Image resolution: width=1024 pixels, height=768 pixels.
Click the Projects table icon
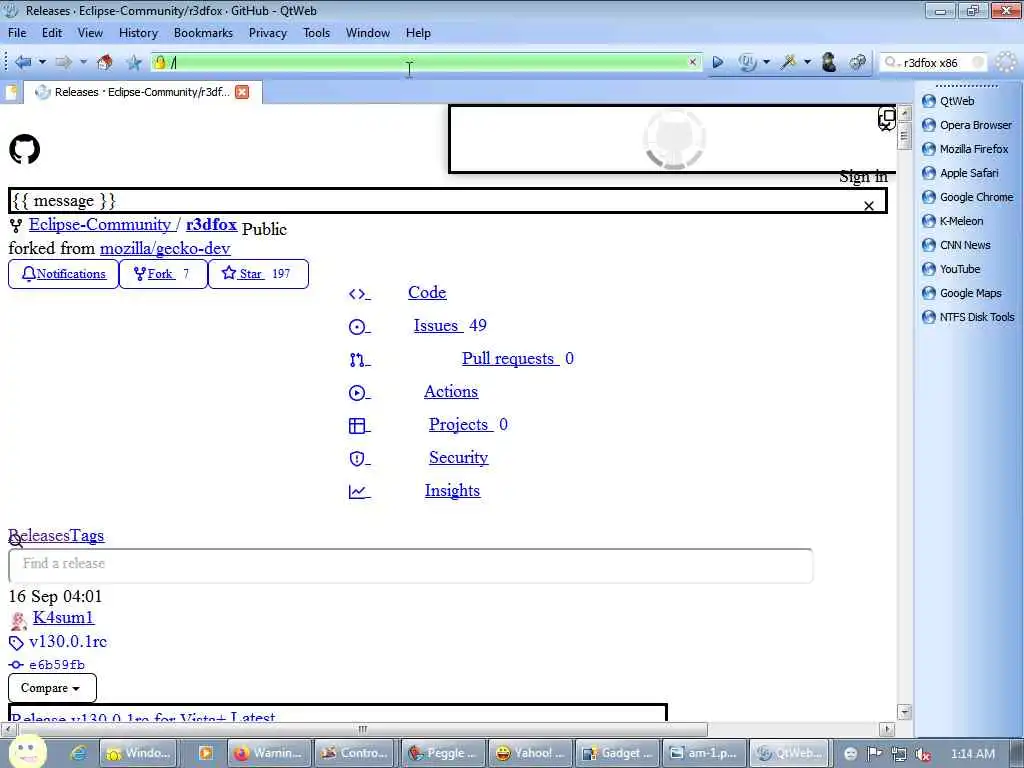[x=357, y=426]
